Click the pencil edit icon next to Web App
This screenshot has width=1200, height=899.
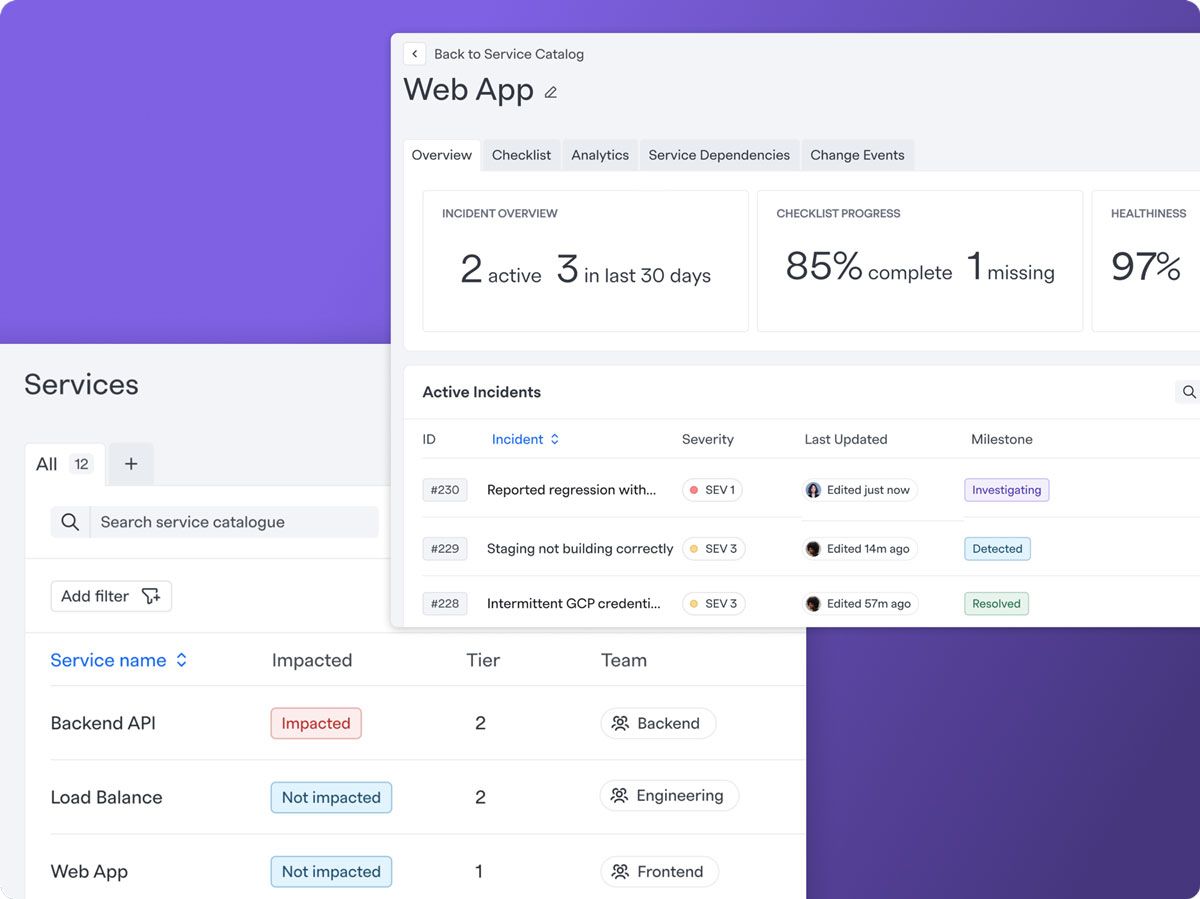[x=550, y=92]
